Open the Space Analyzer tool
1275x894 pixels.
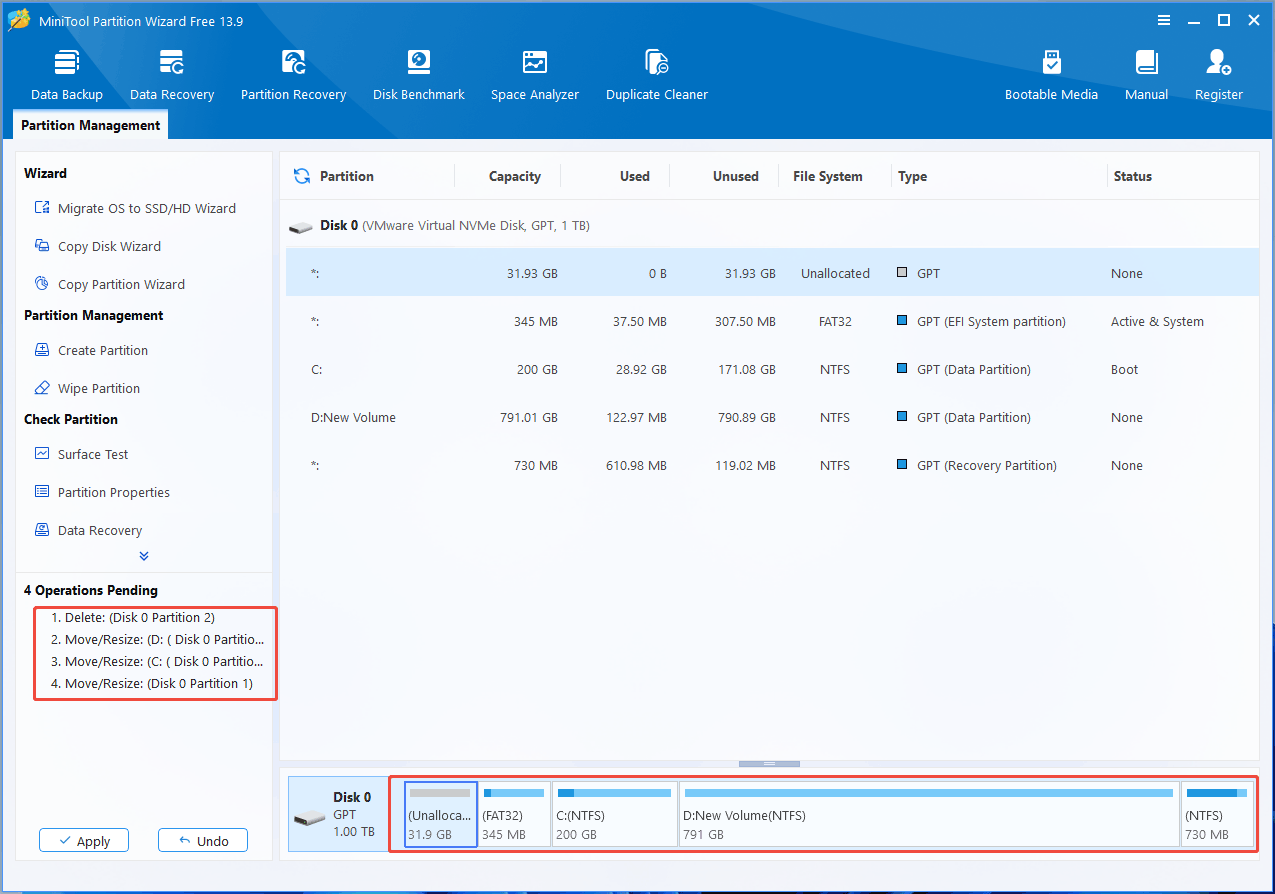pos(535,75)
